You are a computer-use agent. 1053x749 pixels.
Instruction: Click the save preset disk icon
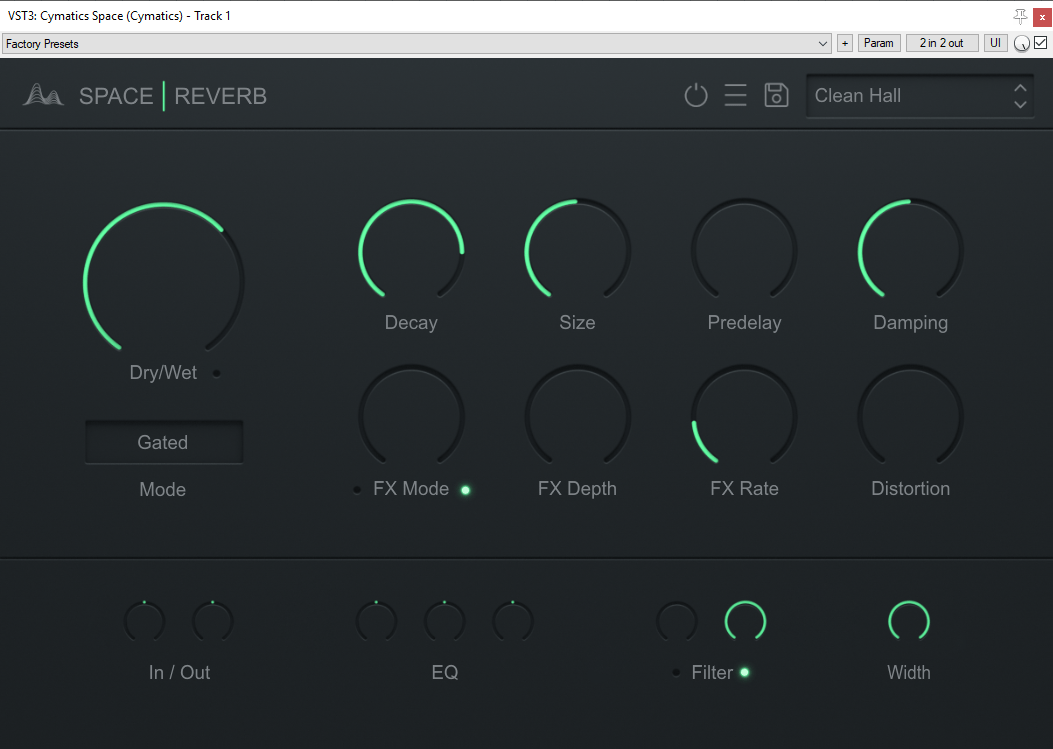click(776, 94)
